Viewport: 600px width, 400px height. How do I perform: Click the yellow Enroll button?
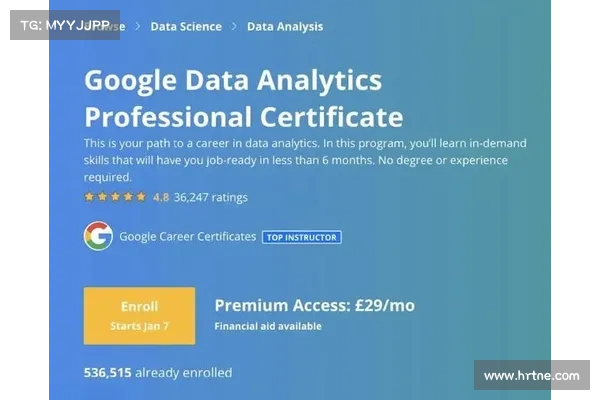click(x=139, y=316)
